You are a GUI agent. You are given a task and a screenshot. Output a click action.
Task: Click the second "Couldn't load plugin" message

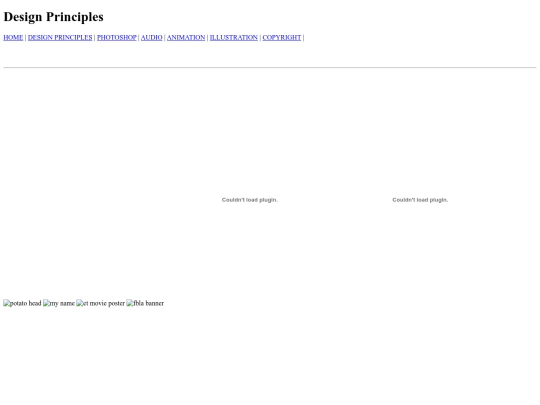pyautogui.click(x=420, y=200)
